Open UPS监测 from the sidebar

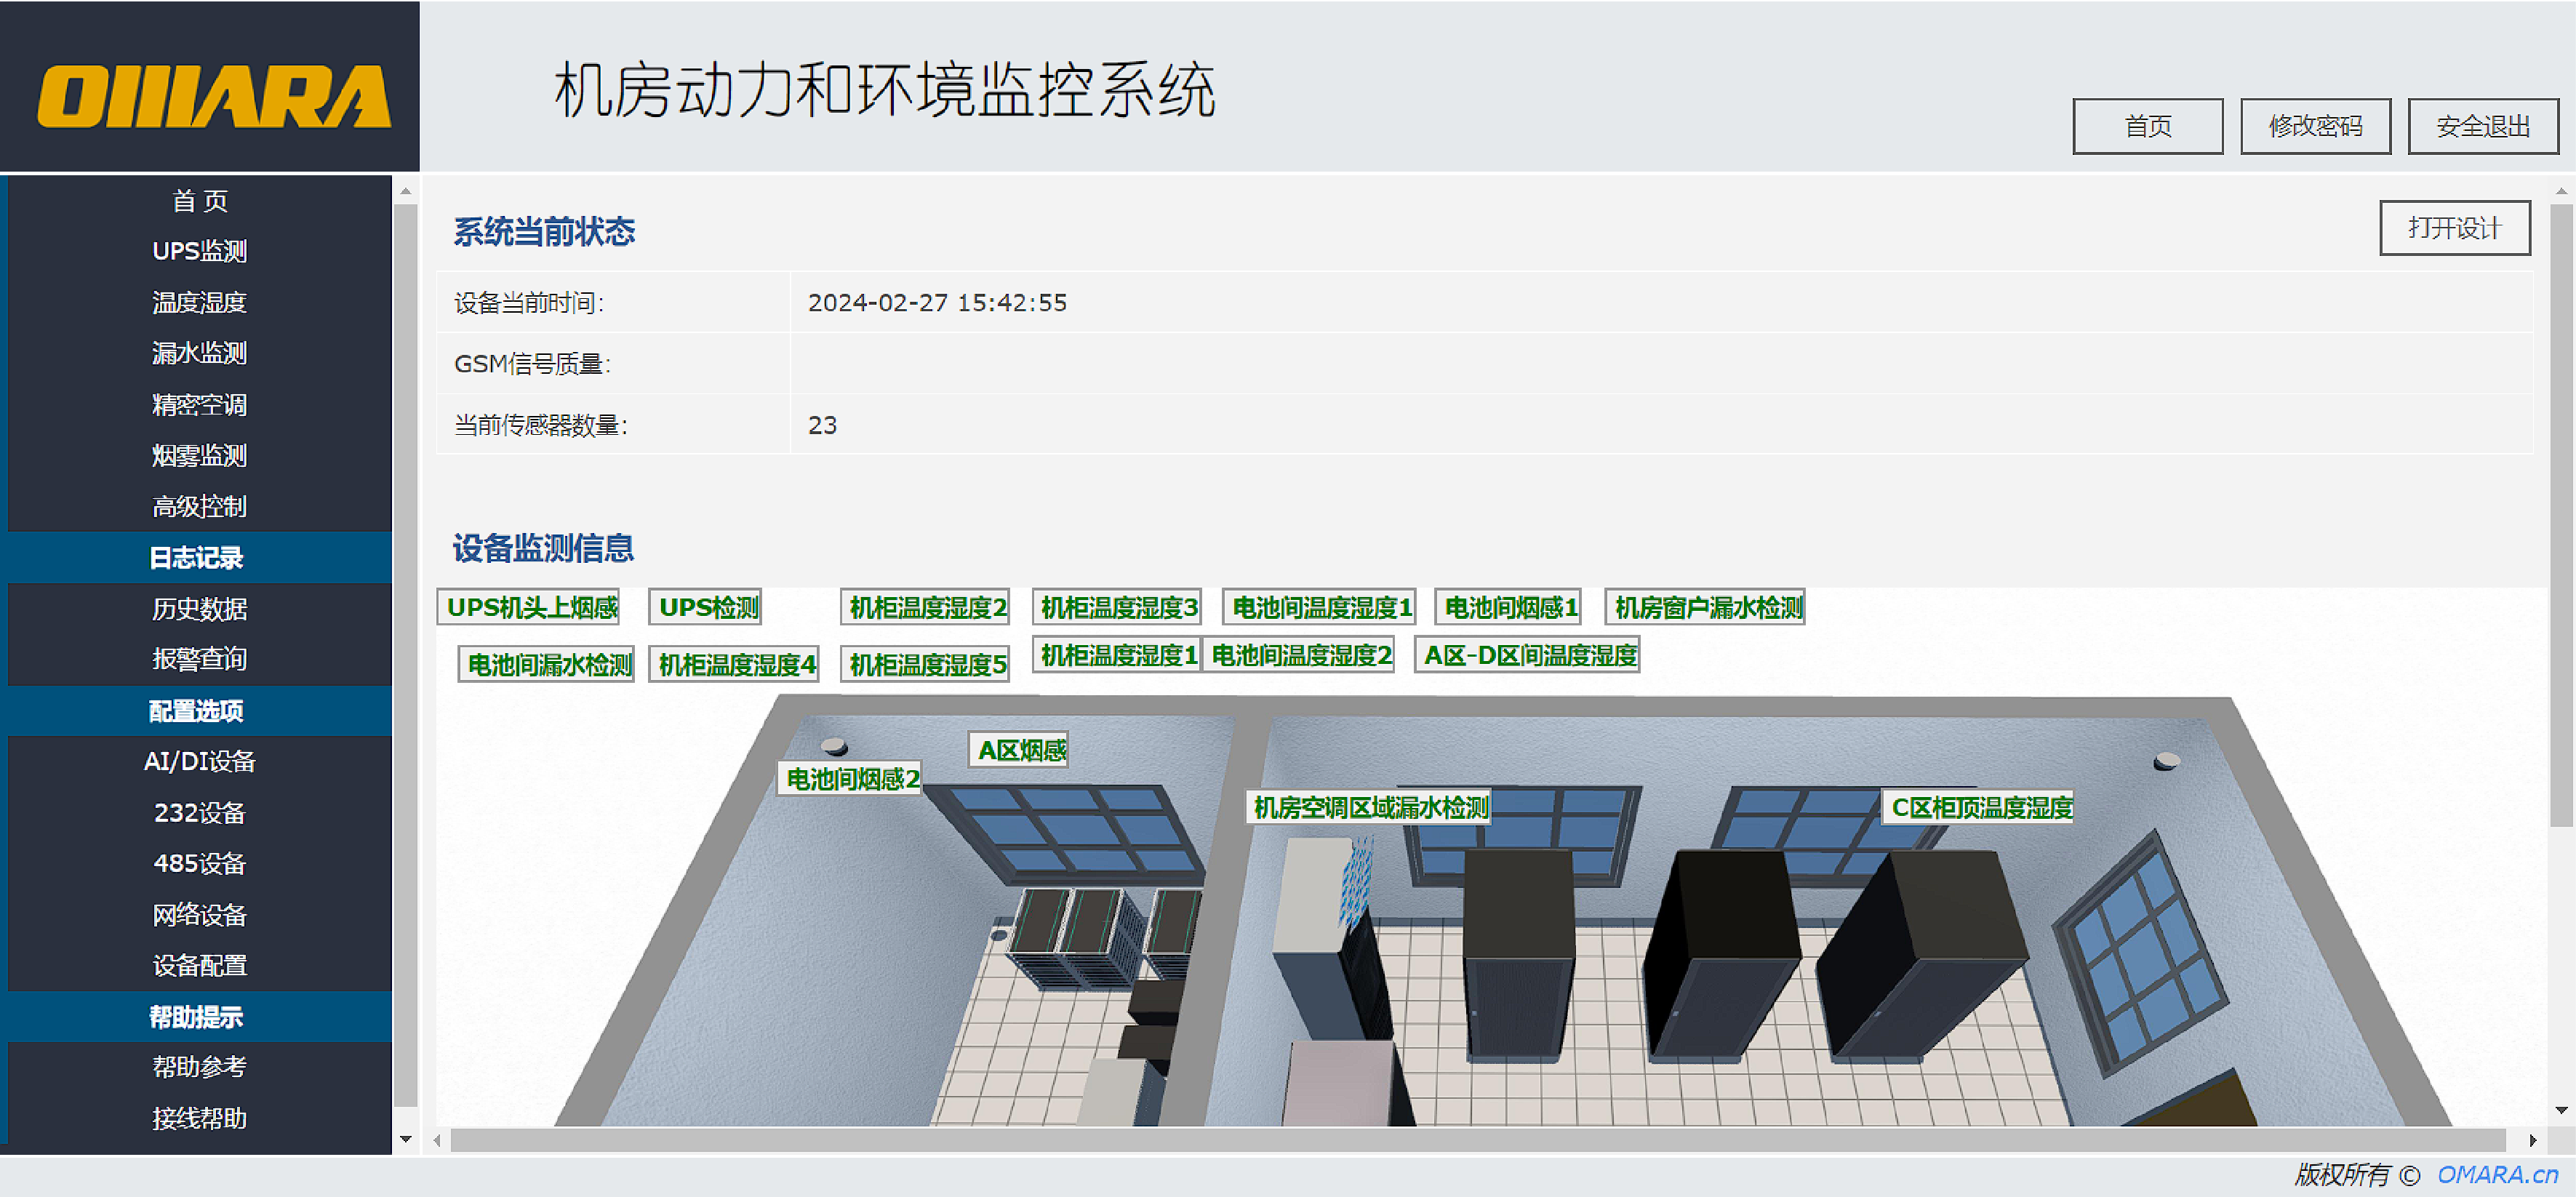click(x=199, y=251)
